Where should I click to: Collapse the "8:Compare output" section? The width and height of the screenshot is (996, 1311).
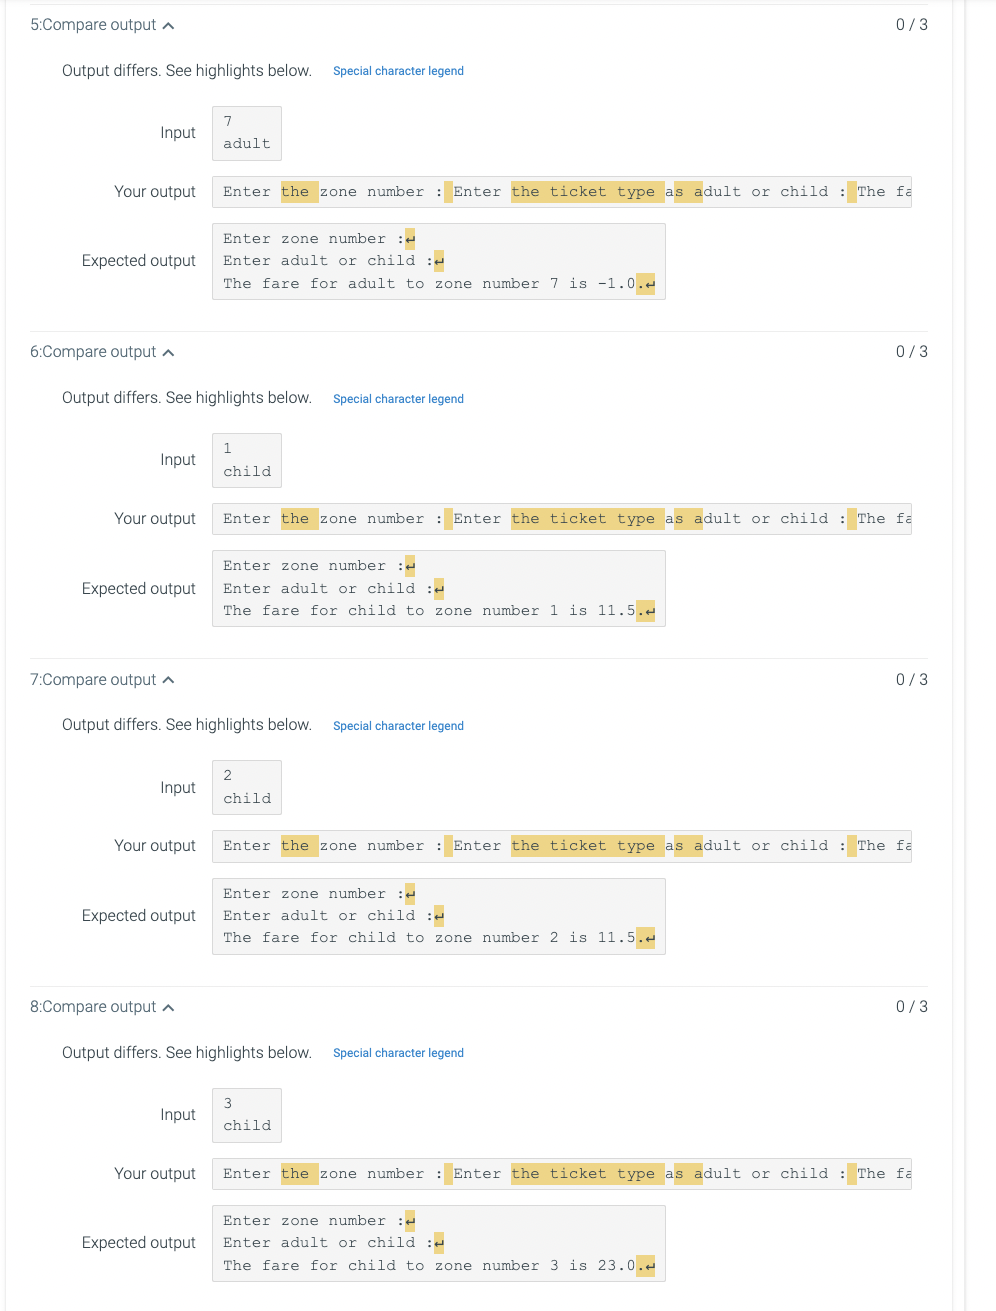pos(170,1006)
